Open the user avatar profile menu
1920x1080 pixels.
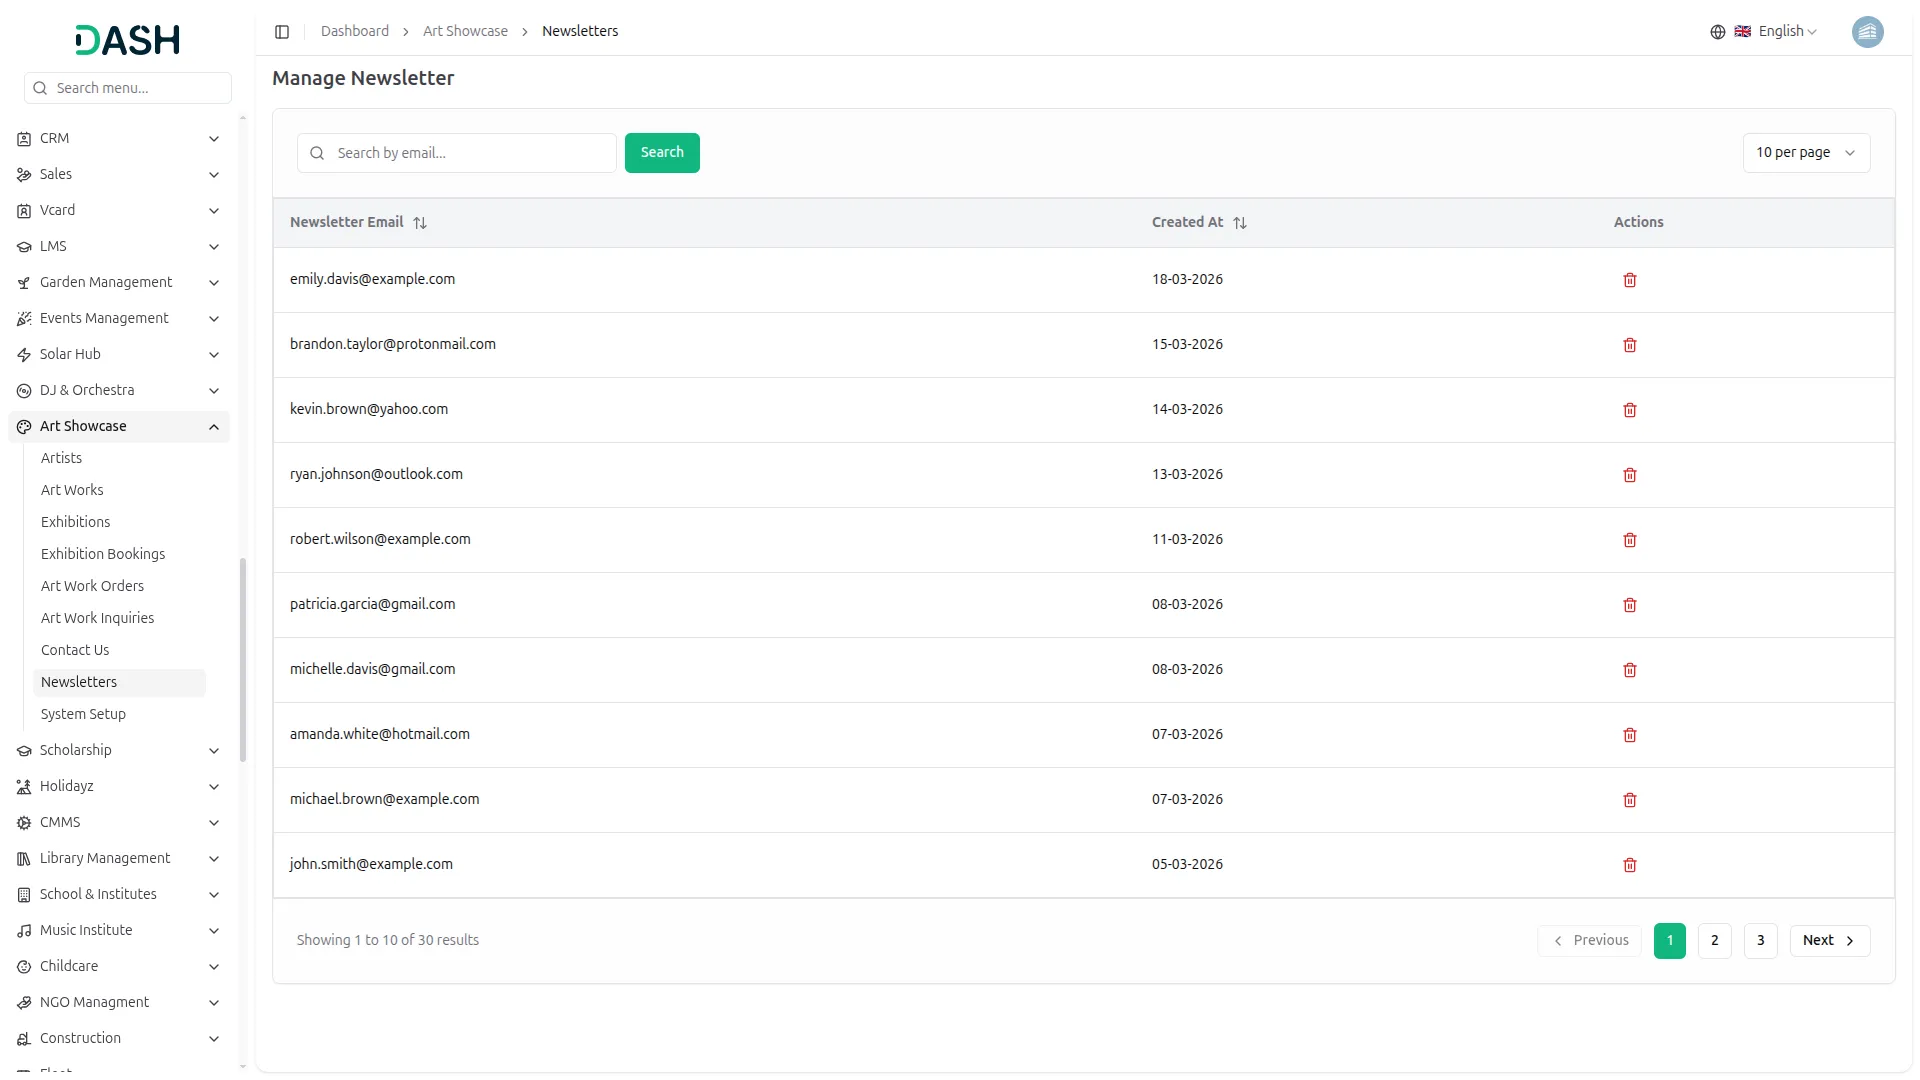coord(1867,32)
